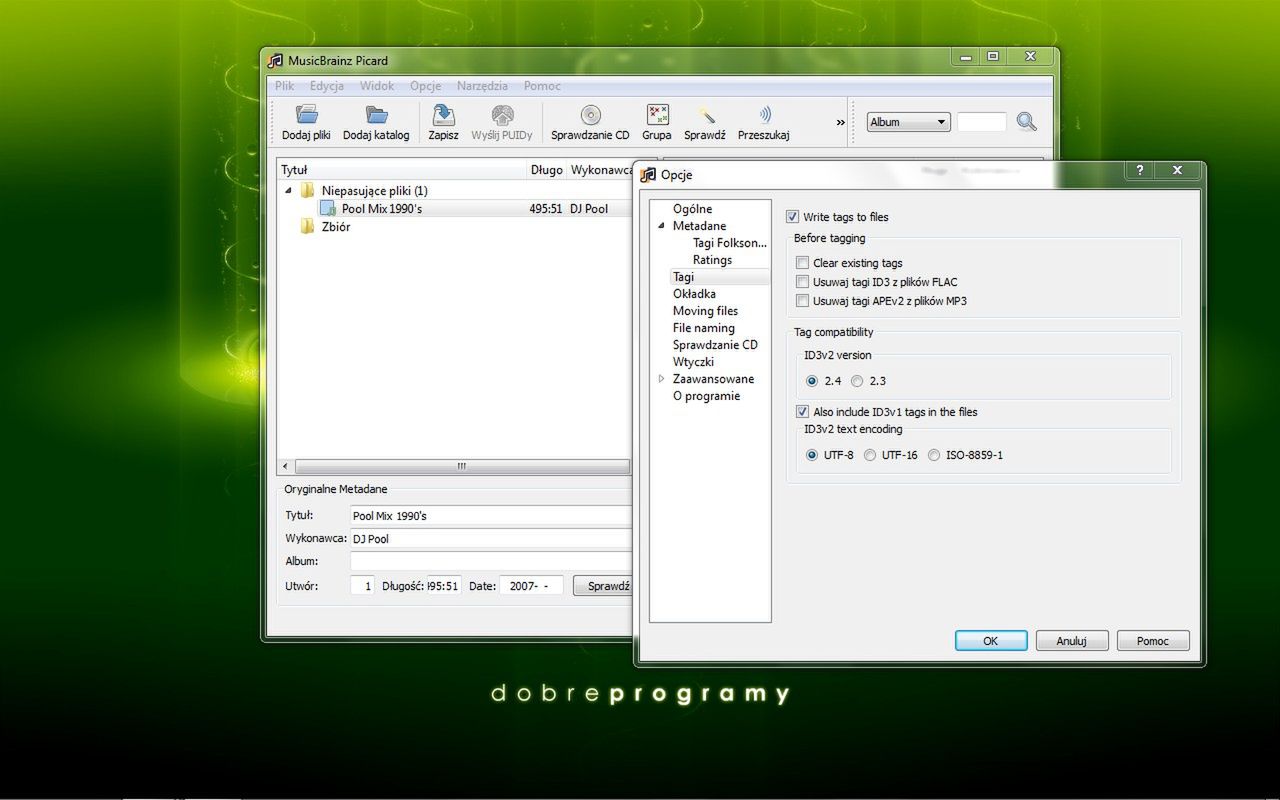Check Usuwaj tagi ID3 z plików FLAC
Screen dimensions: 1280x800
pyautogui.click(x=802, y=282)
